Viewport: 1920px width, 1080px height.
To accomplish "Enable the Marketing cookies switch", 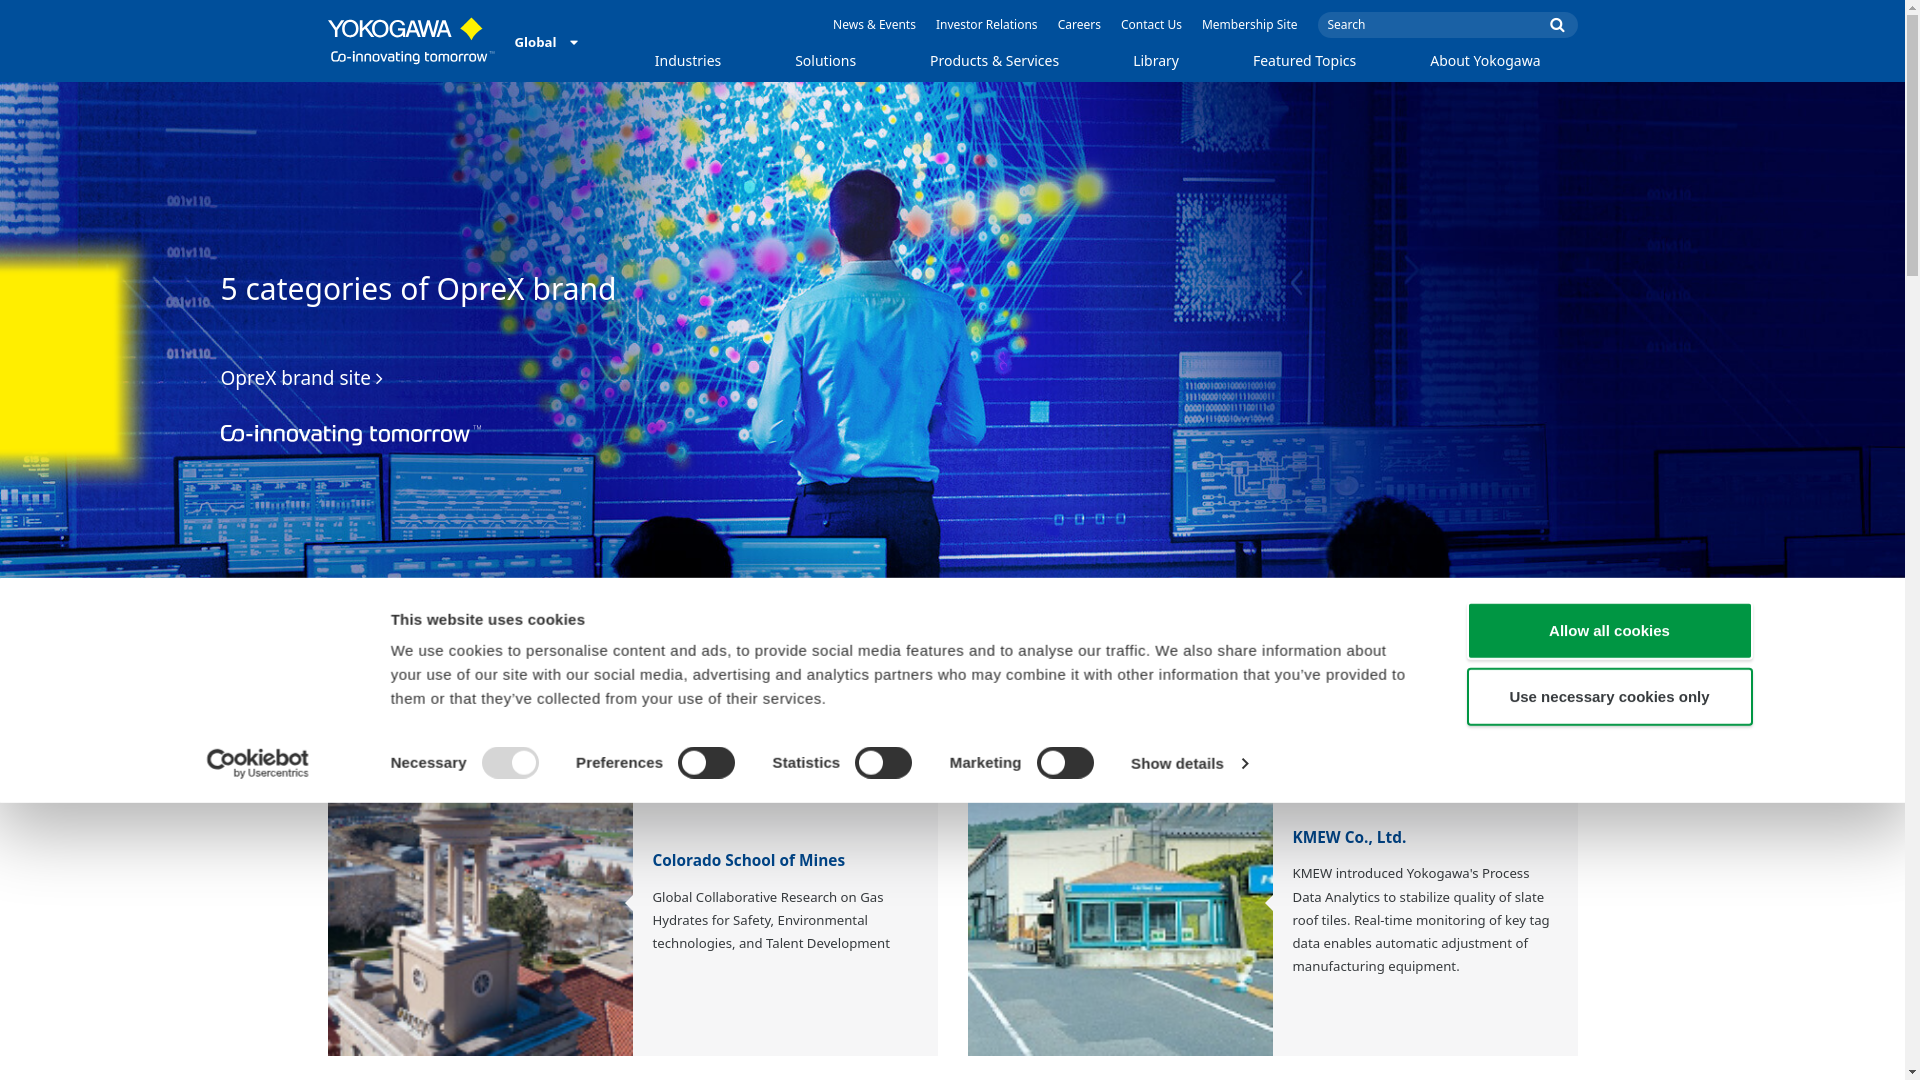I will [x=1065, y=763].
